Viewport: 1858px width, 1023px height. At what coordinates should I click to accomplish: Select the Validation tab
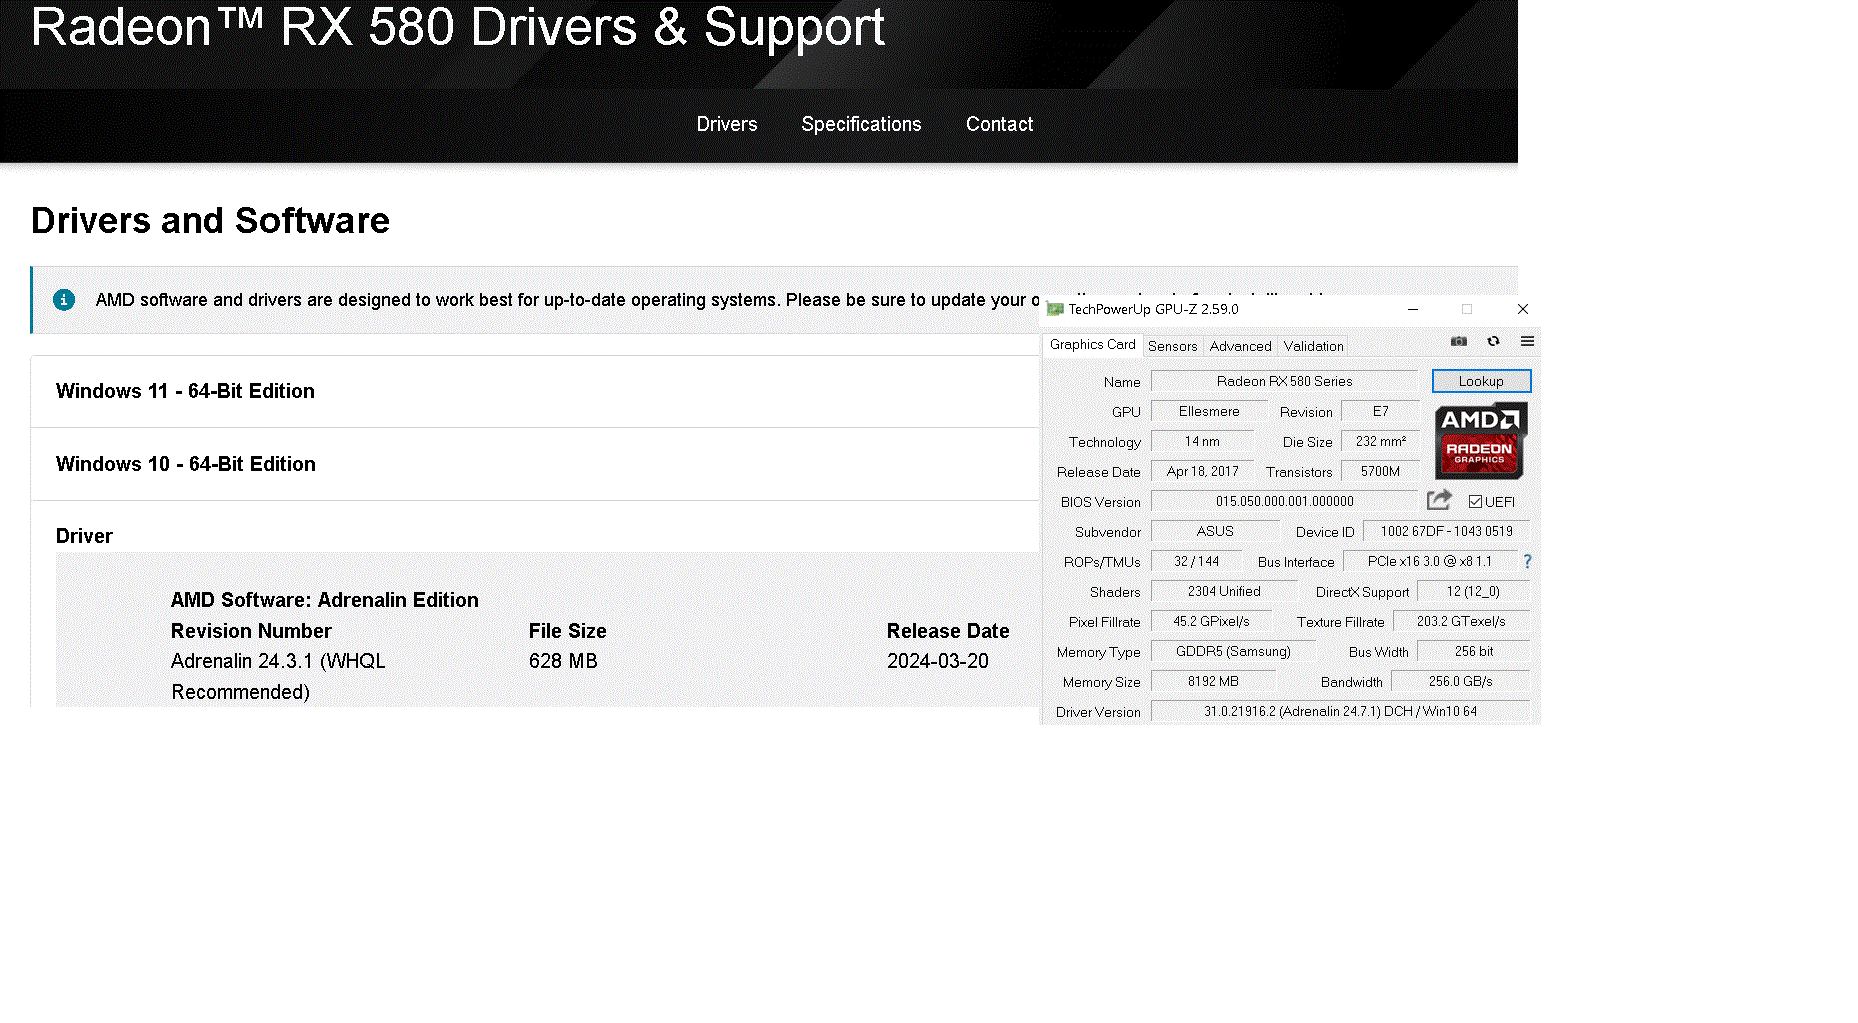click(1313, 347)
